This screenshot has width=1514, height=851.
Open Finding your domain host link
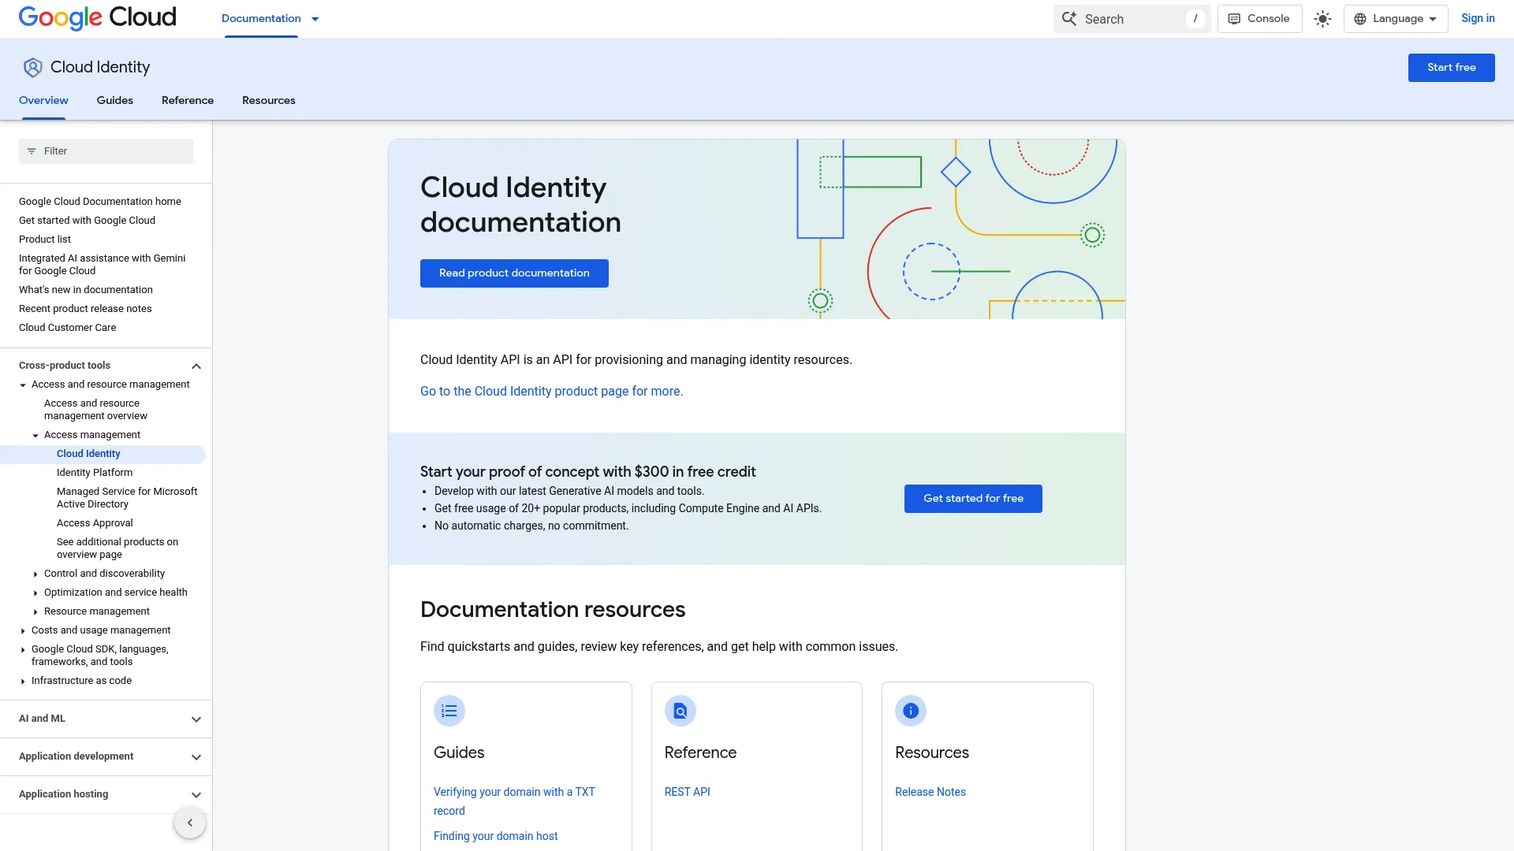point(495,836)
